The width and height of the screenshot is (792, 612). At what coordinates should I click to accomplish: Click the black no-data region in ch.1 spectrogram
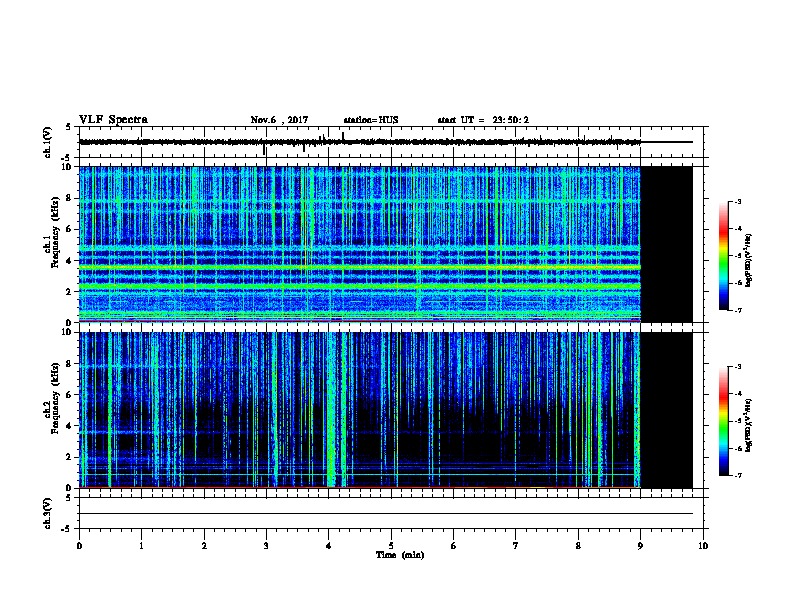pos(667,244)
